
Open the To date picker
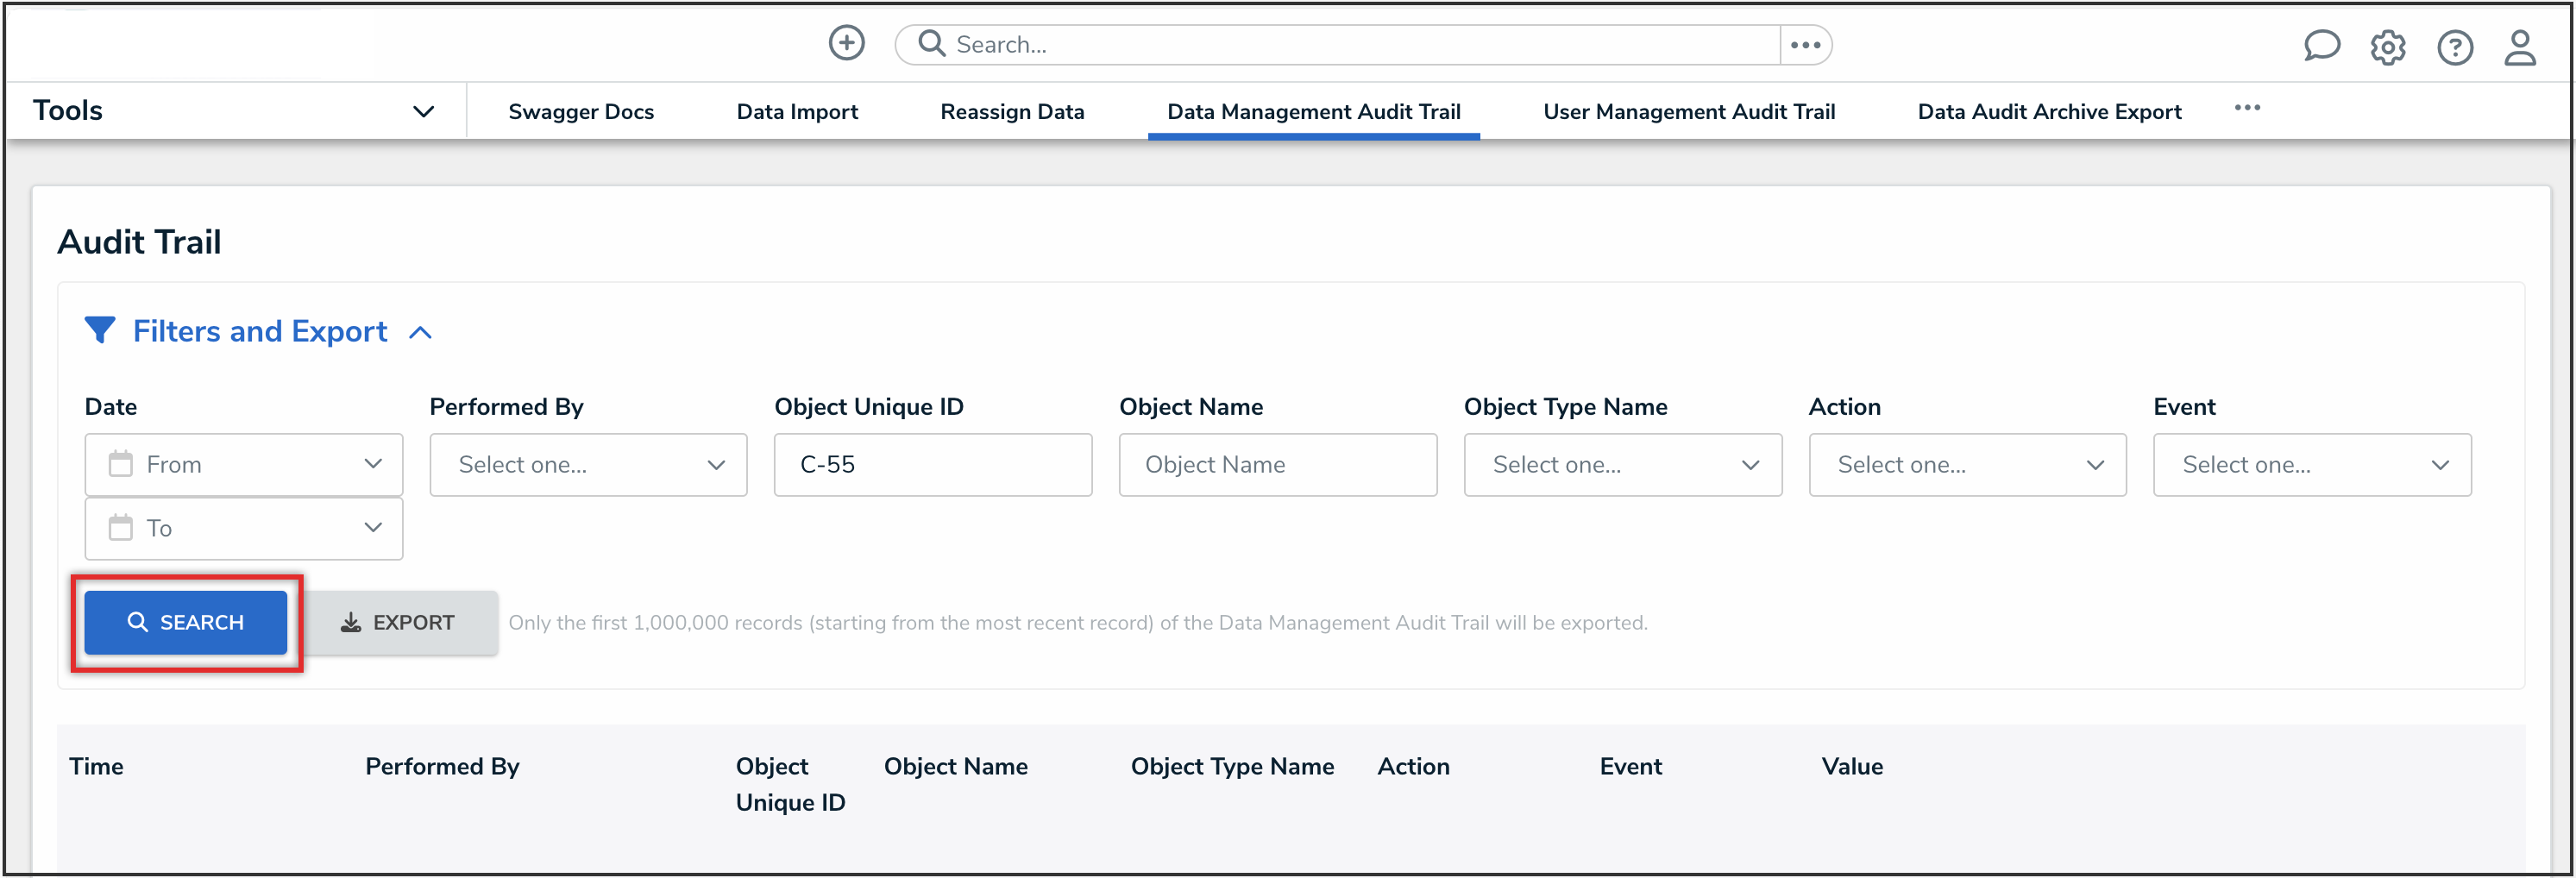click(243, 528)
